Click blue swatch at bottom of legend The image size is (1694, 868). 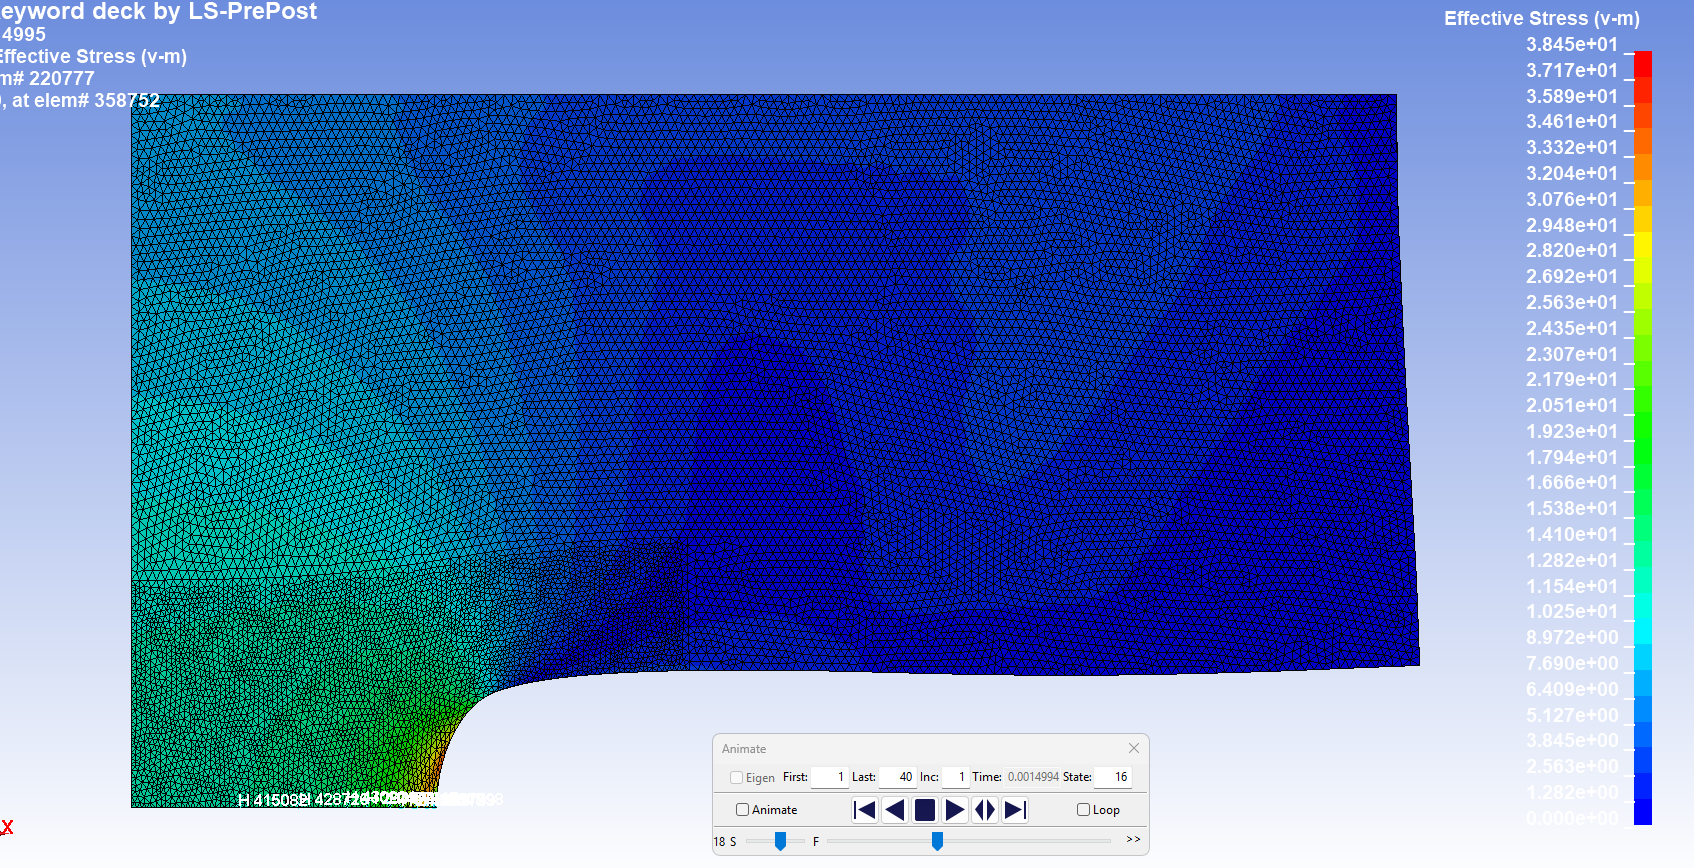[1642, 812]
